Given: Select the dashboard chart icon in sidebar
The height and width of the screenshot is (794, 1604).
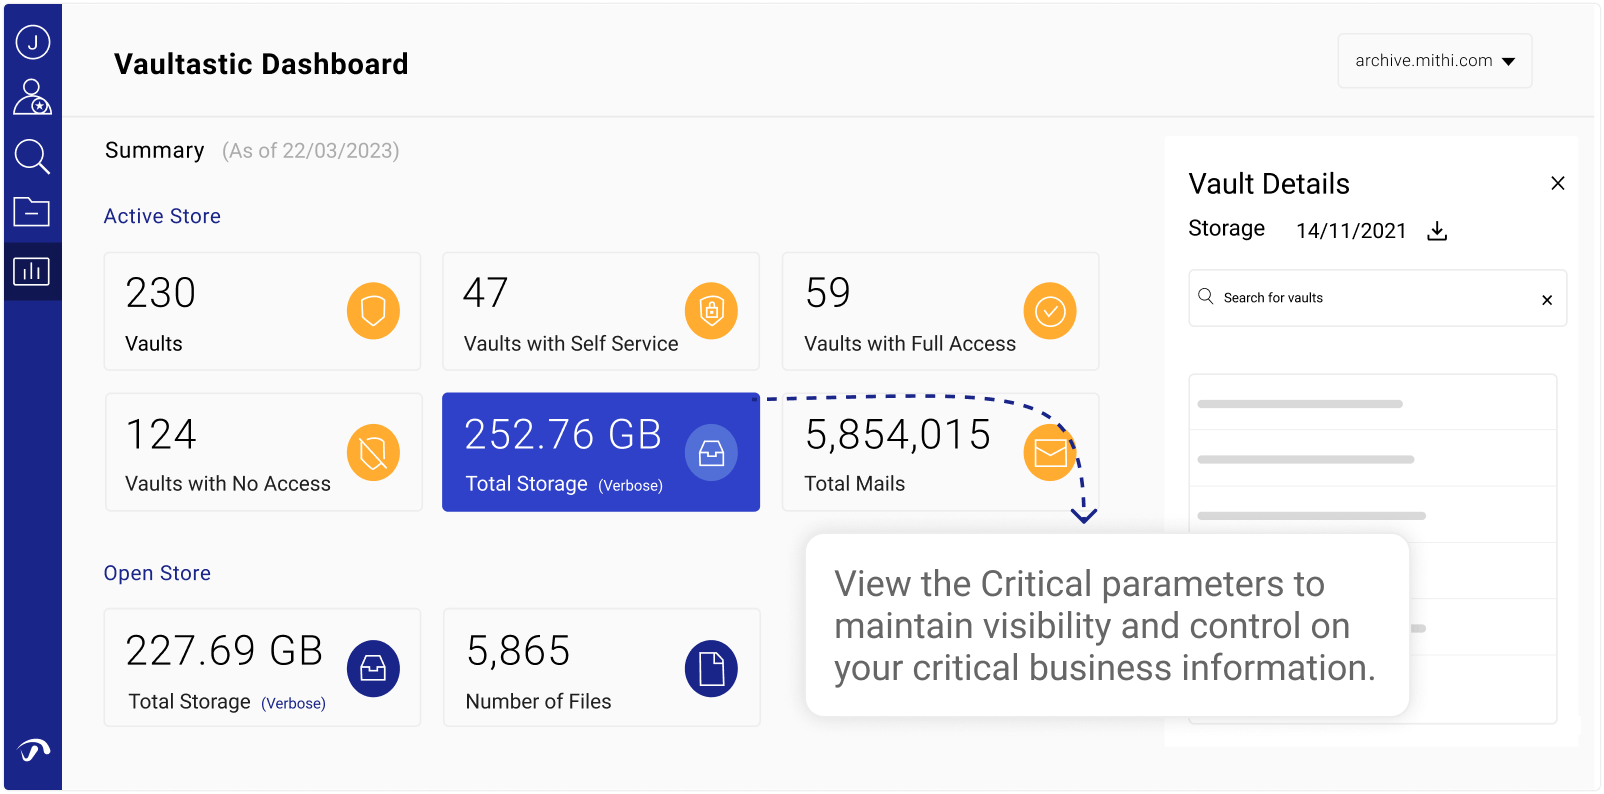Looking at the screenshot, I should (x=32, y=271).
